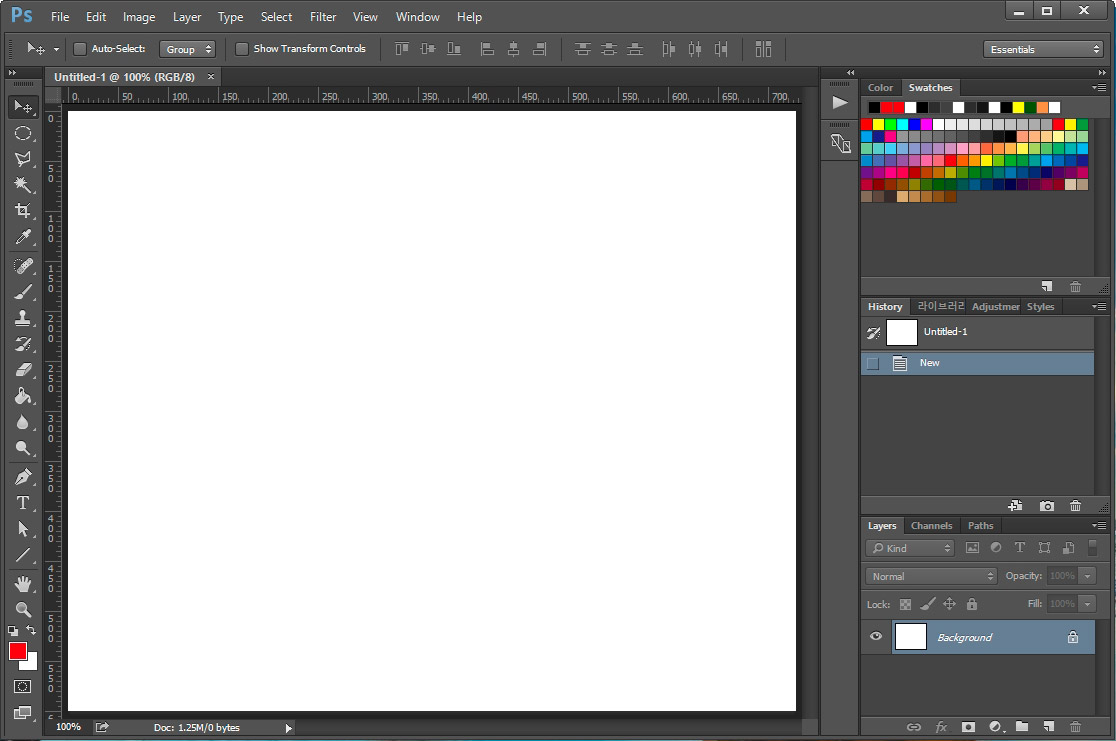The height and width of the screenshot is (741, 1116).
Task: Select the Hand tool
Action: pos(23,584)
